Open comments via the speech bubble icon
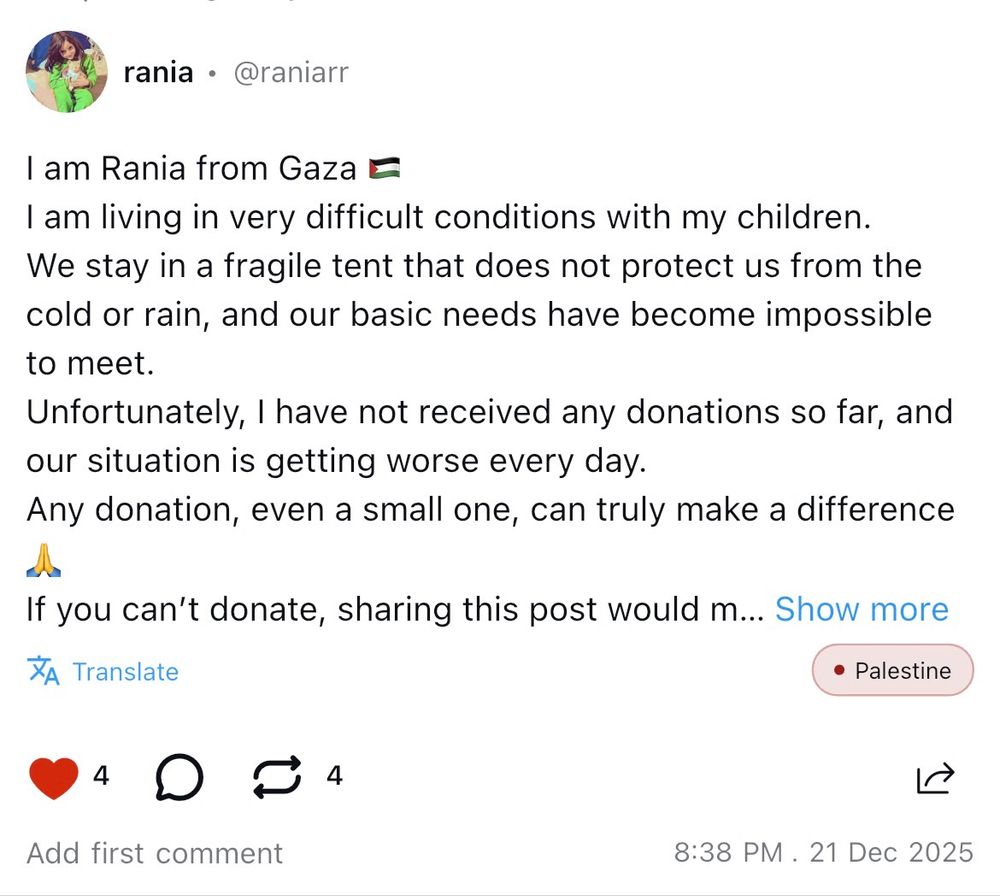This screenshot has width=1000, height=896. pyautogui.click(x=179, y=777)
